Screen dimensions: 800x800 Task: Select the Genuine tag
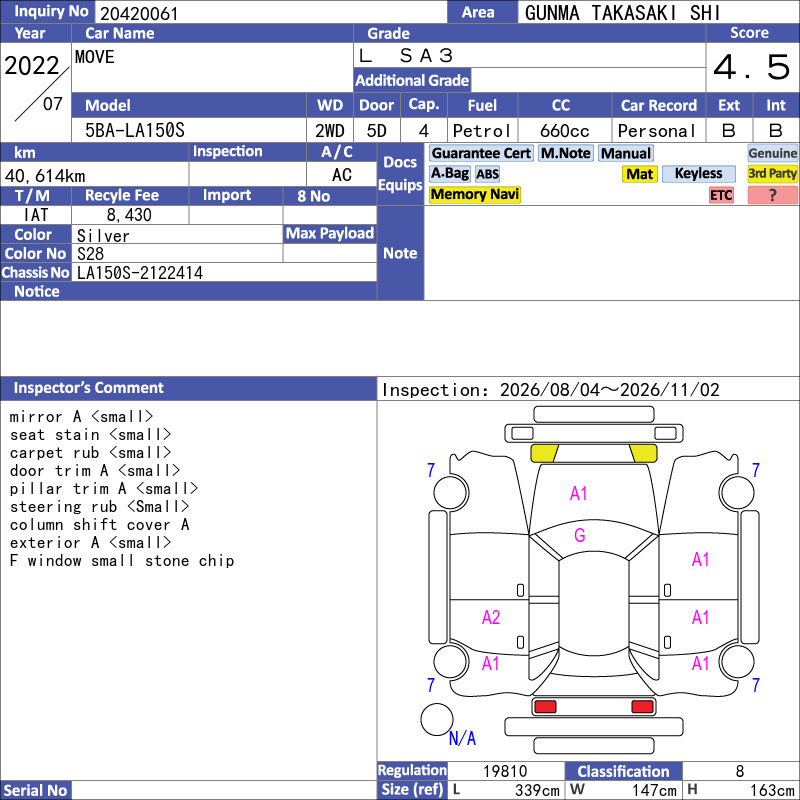pos(772,153)
